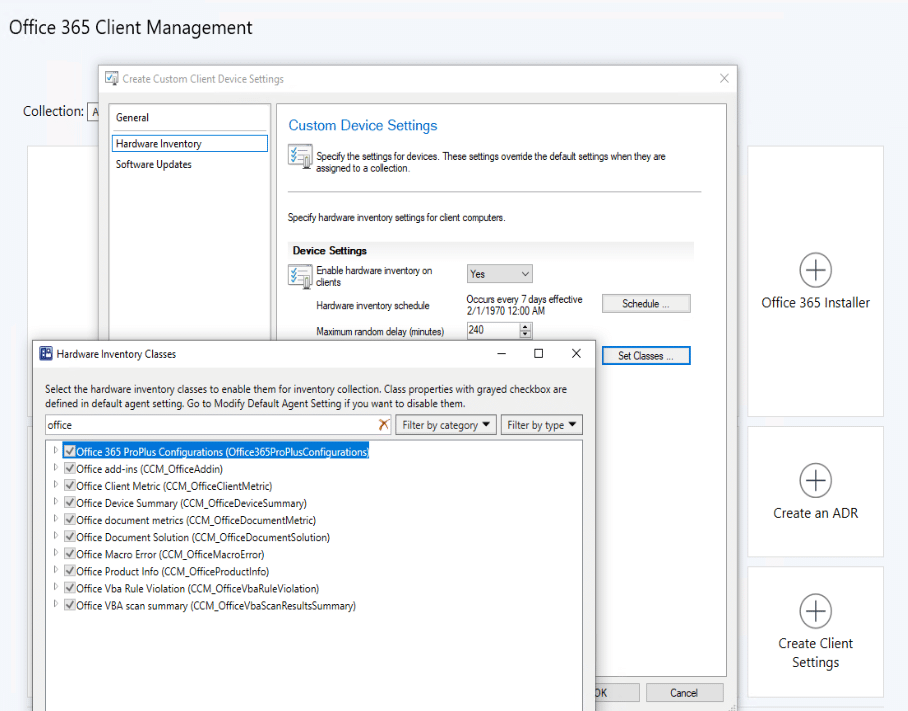Click the X to clear the office search text
Viewport: 908px width, 711px height.
(x=383, y=424)
